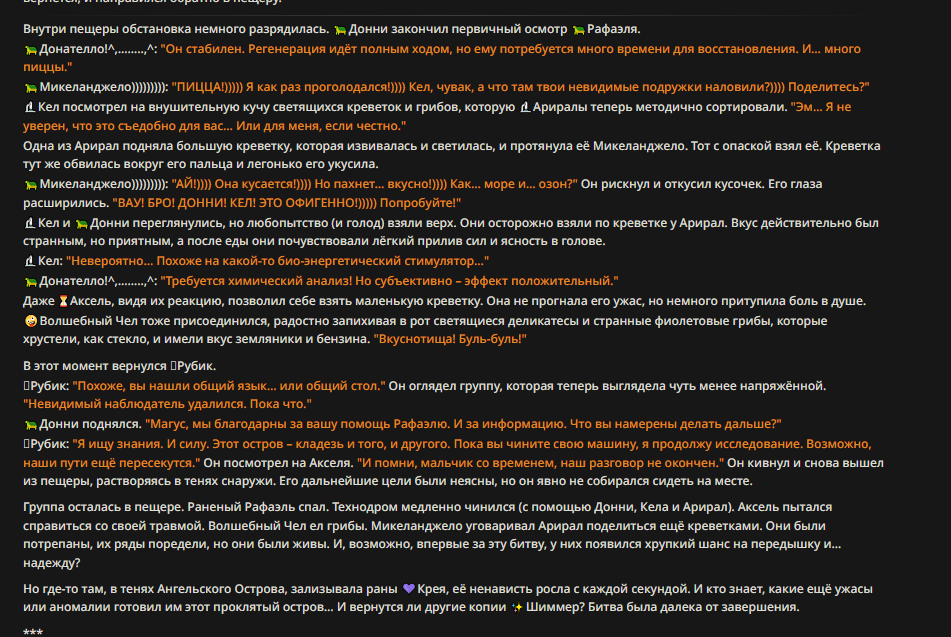The width and height of the screenshot is (951, 637).
Task: Click the flask icon before 'Кел посмотрел на внушительную'
Action: pyautogui.click(x=29, y=107)
